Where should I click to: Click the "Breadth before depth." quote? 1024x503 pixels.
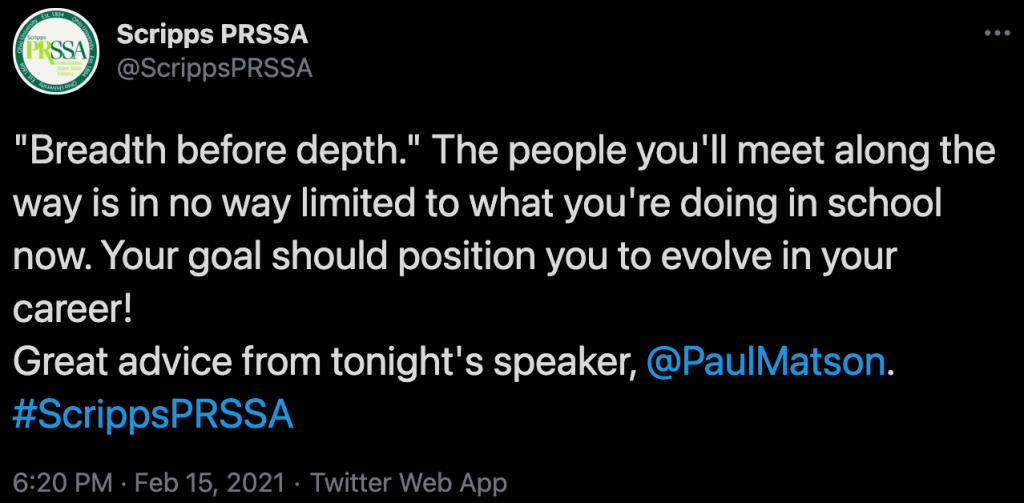click(x=214, y=153)
